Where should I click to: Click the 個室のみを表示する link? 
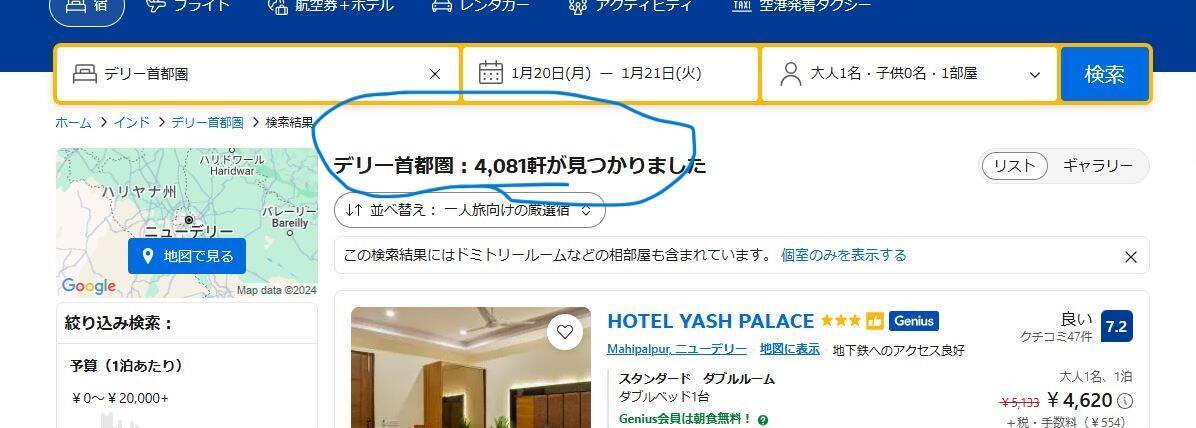pos(844,256)
